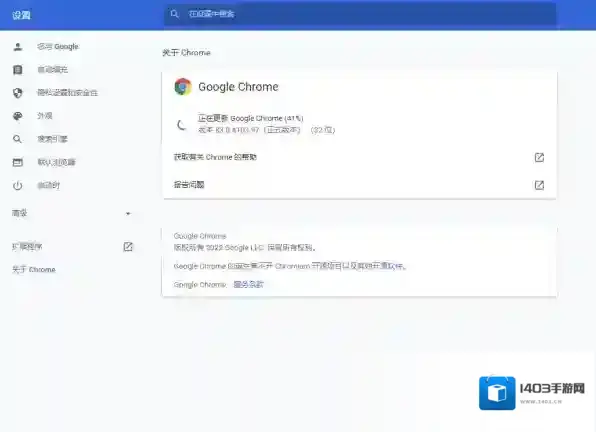Open 您与 Google via person icon
This screenshot has width=596, height=432.
tap(18, 47)
